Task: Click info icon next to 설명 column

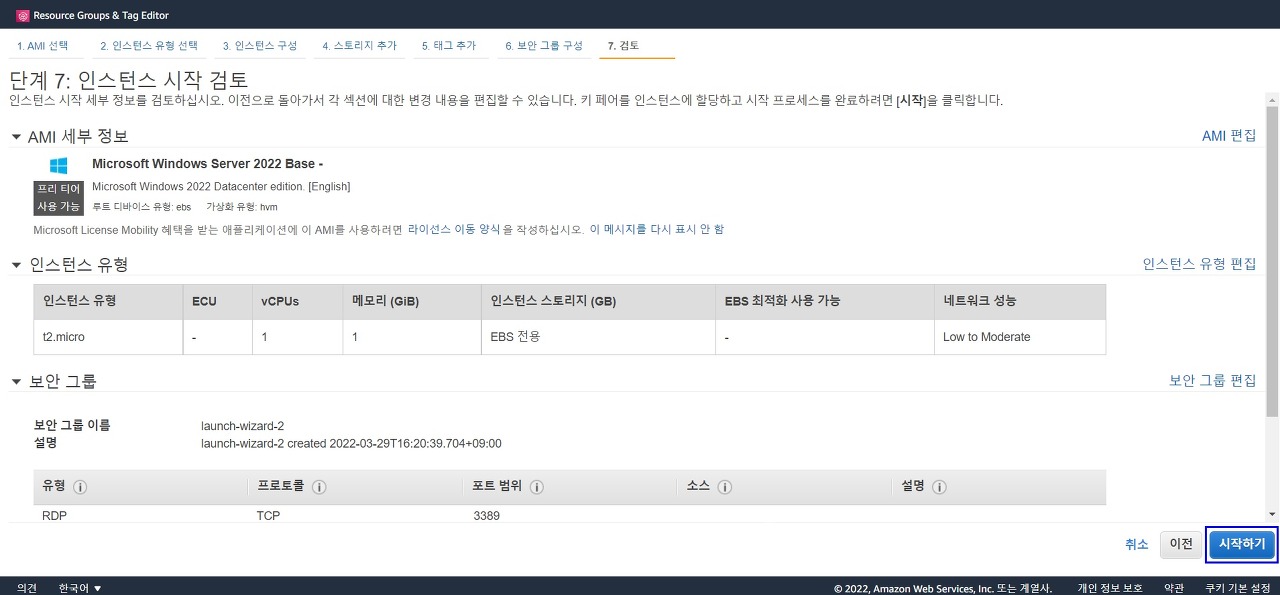Action: (939, 487)
